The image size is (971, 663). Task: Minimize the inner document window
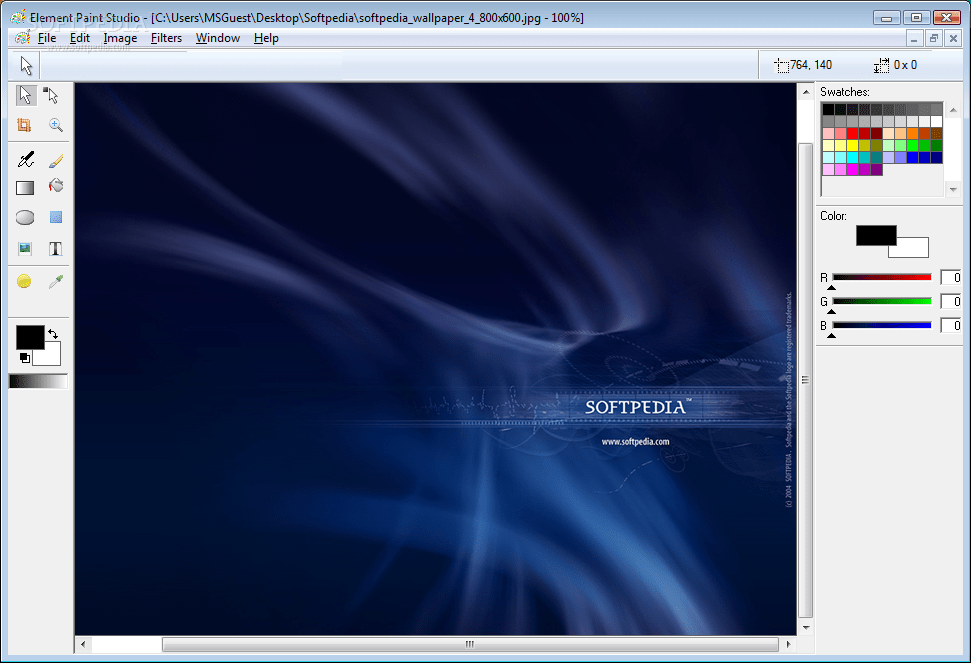pyautogui.click(x=914, y=38)
